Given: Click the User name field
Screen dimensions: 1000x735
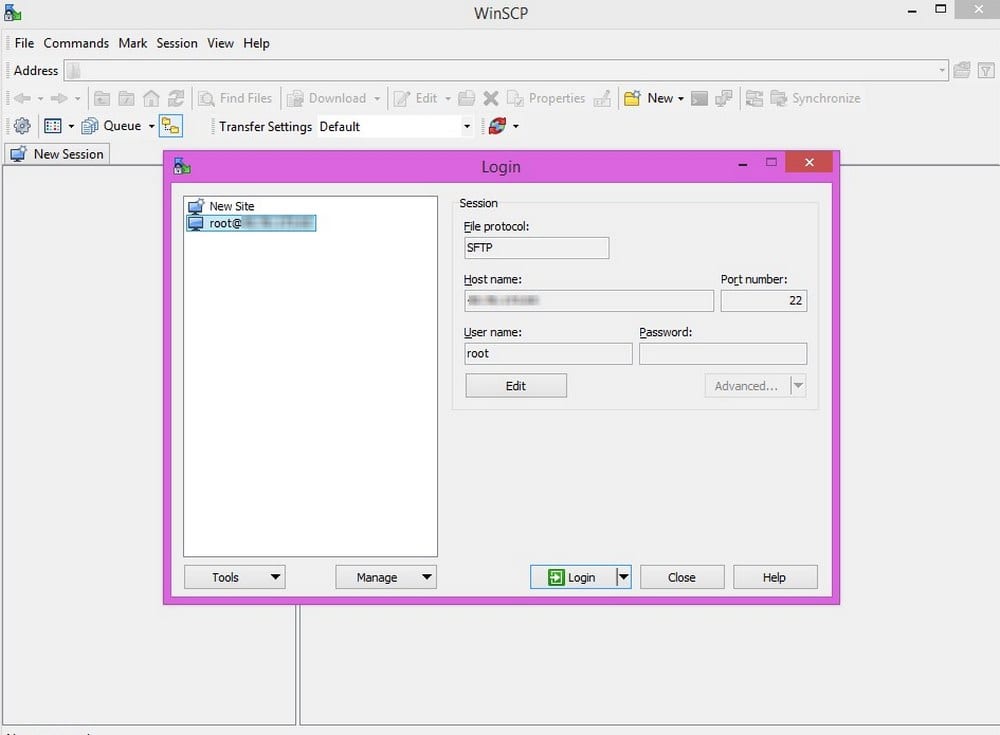Looking at the screenshot, I should coord(548,353).
